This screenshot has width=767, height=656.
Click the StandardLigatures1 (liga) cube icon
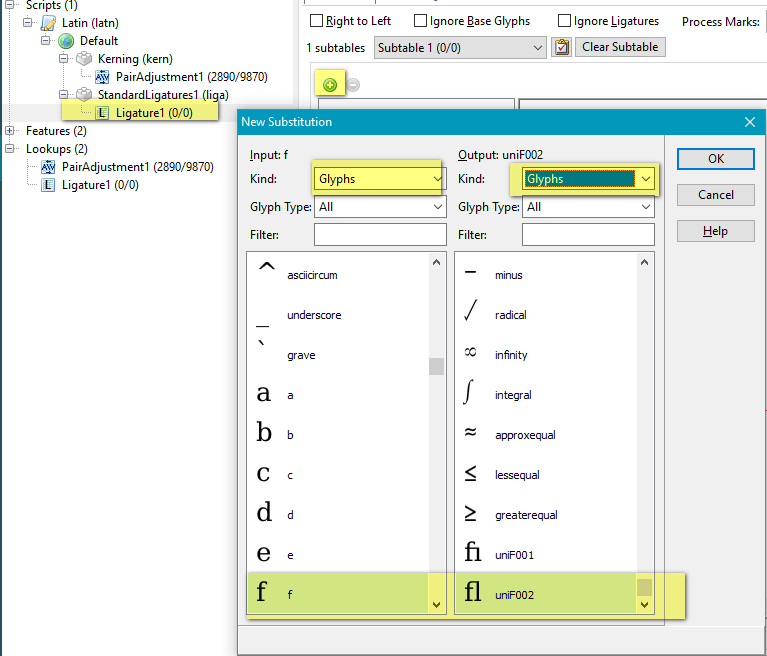pos(84,94)
